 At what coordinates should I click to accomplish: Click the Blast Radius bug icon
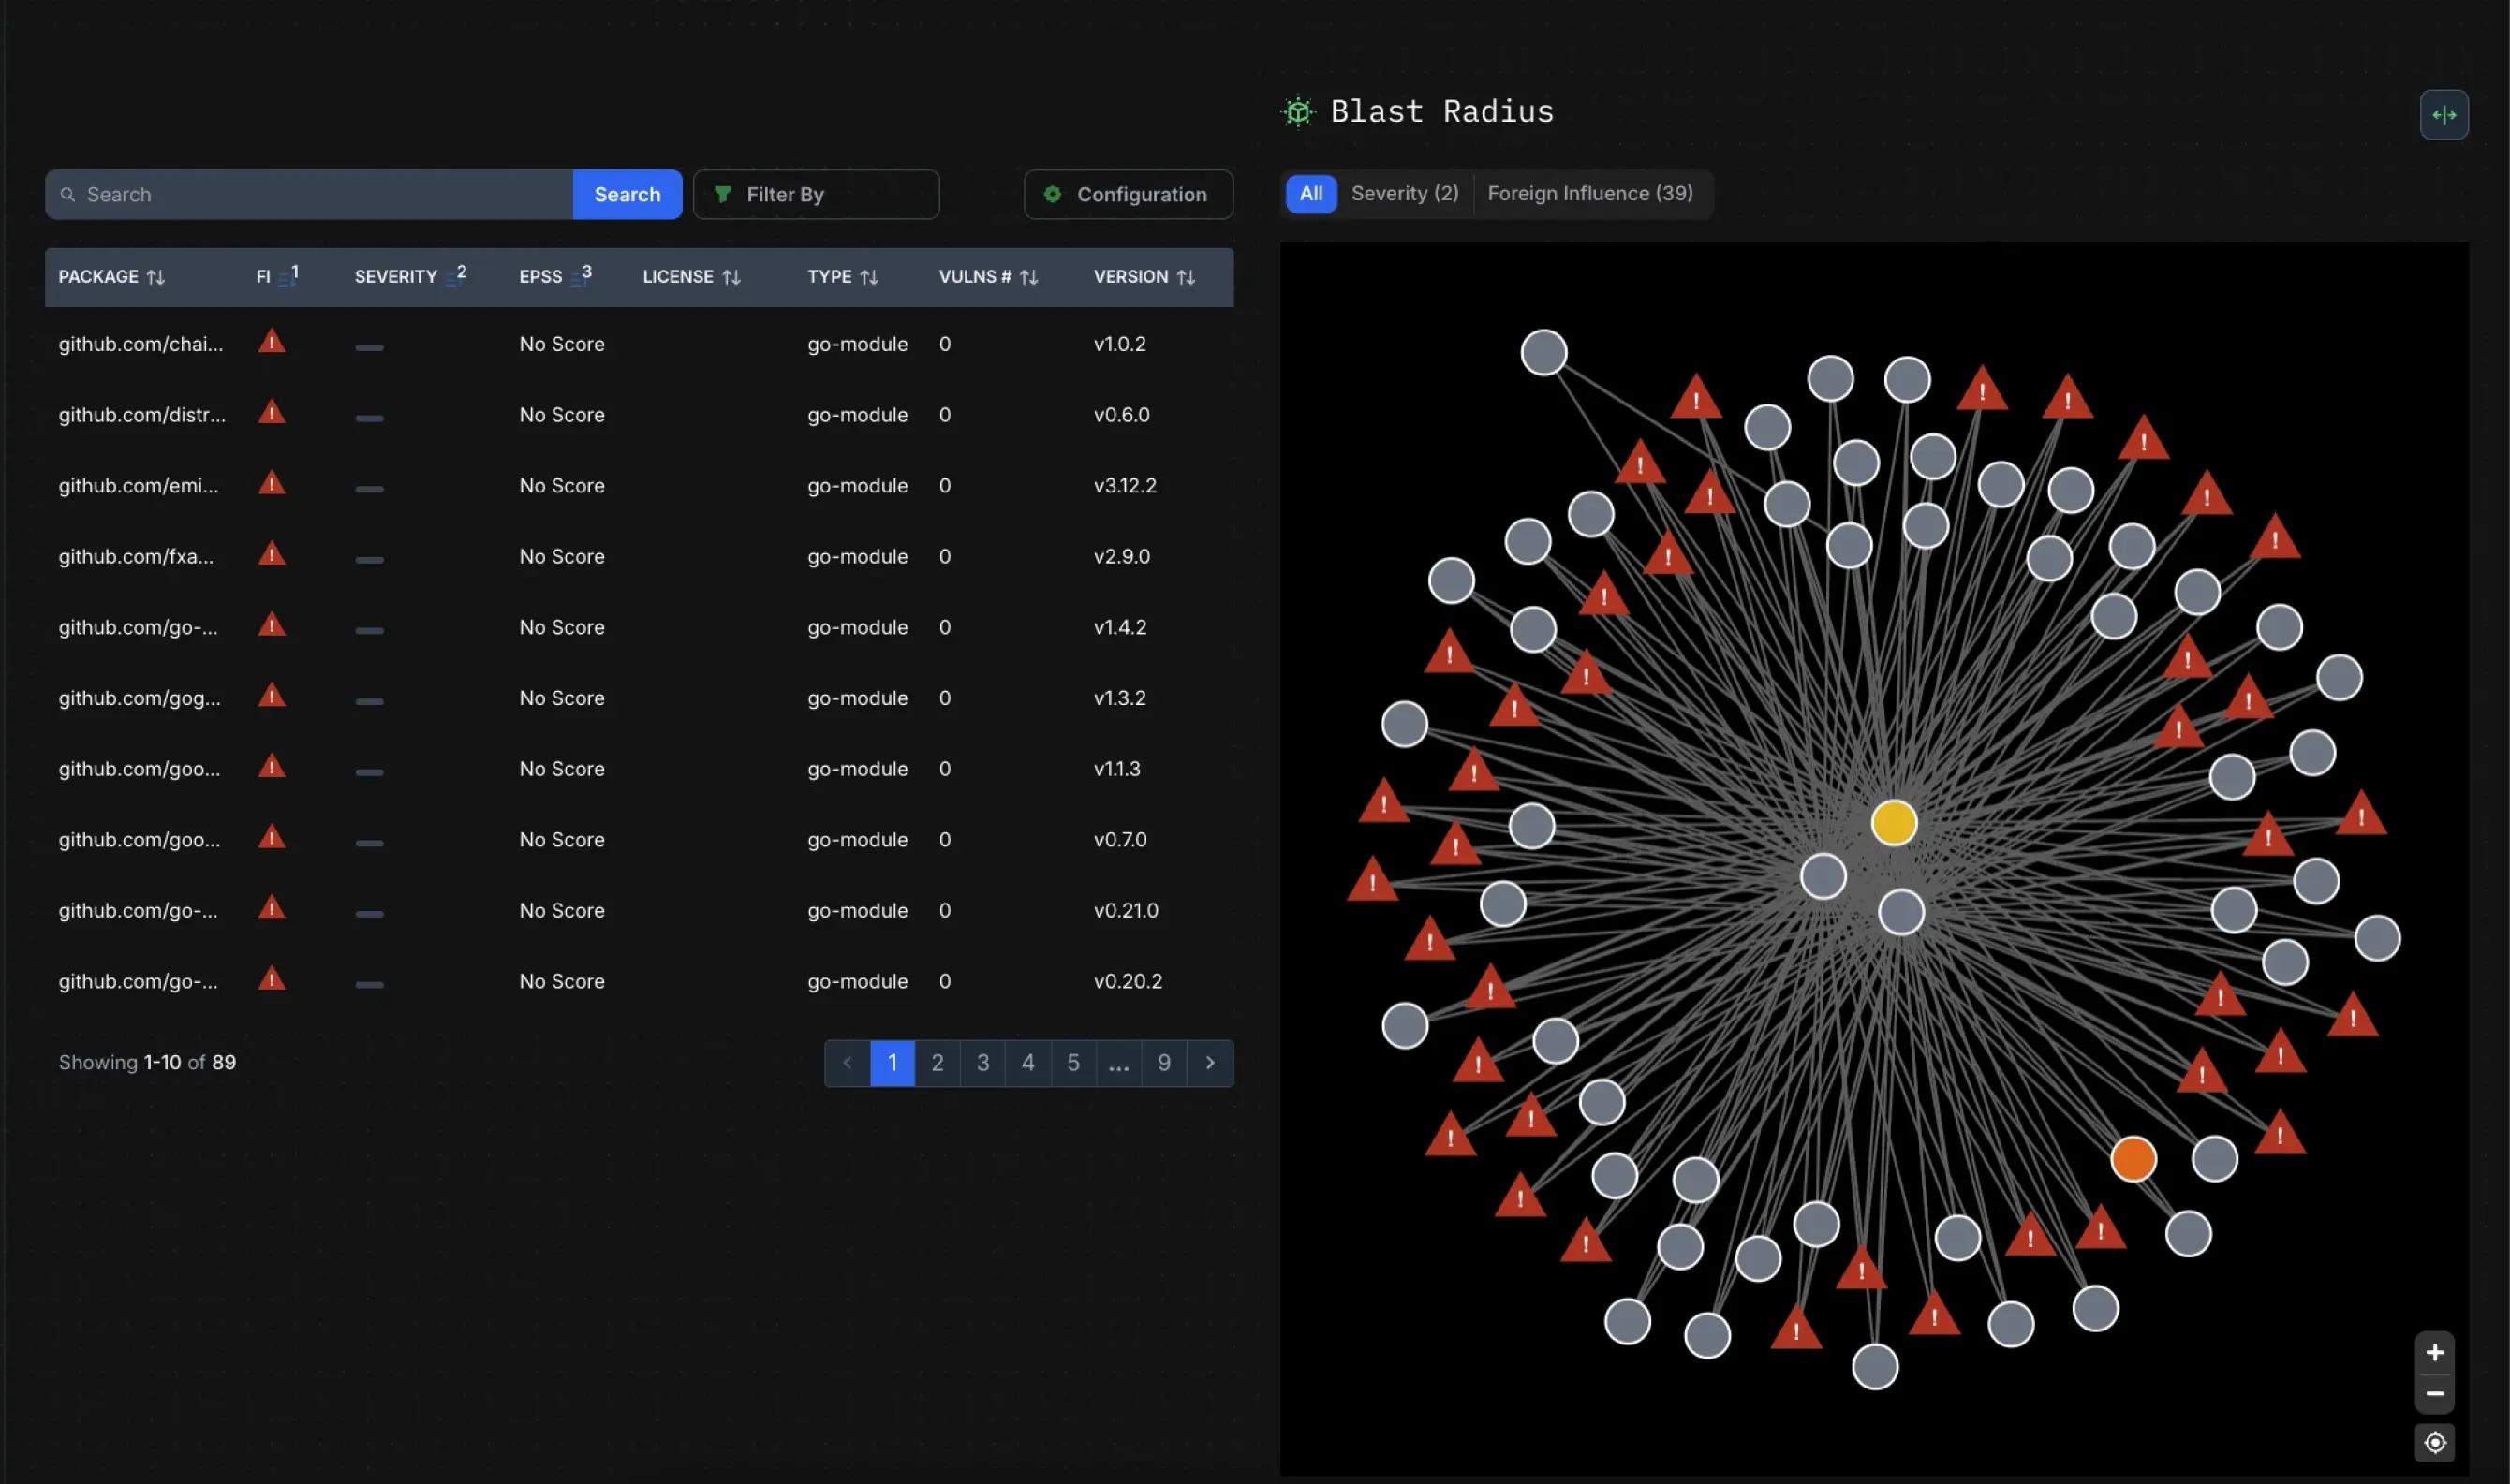pos(1297,111)
